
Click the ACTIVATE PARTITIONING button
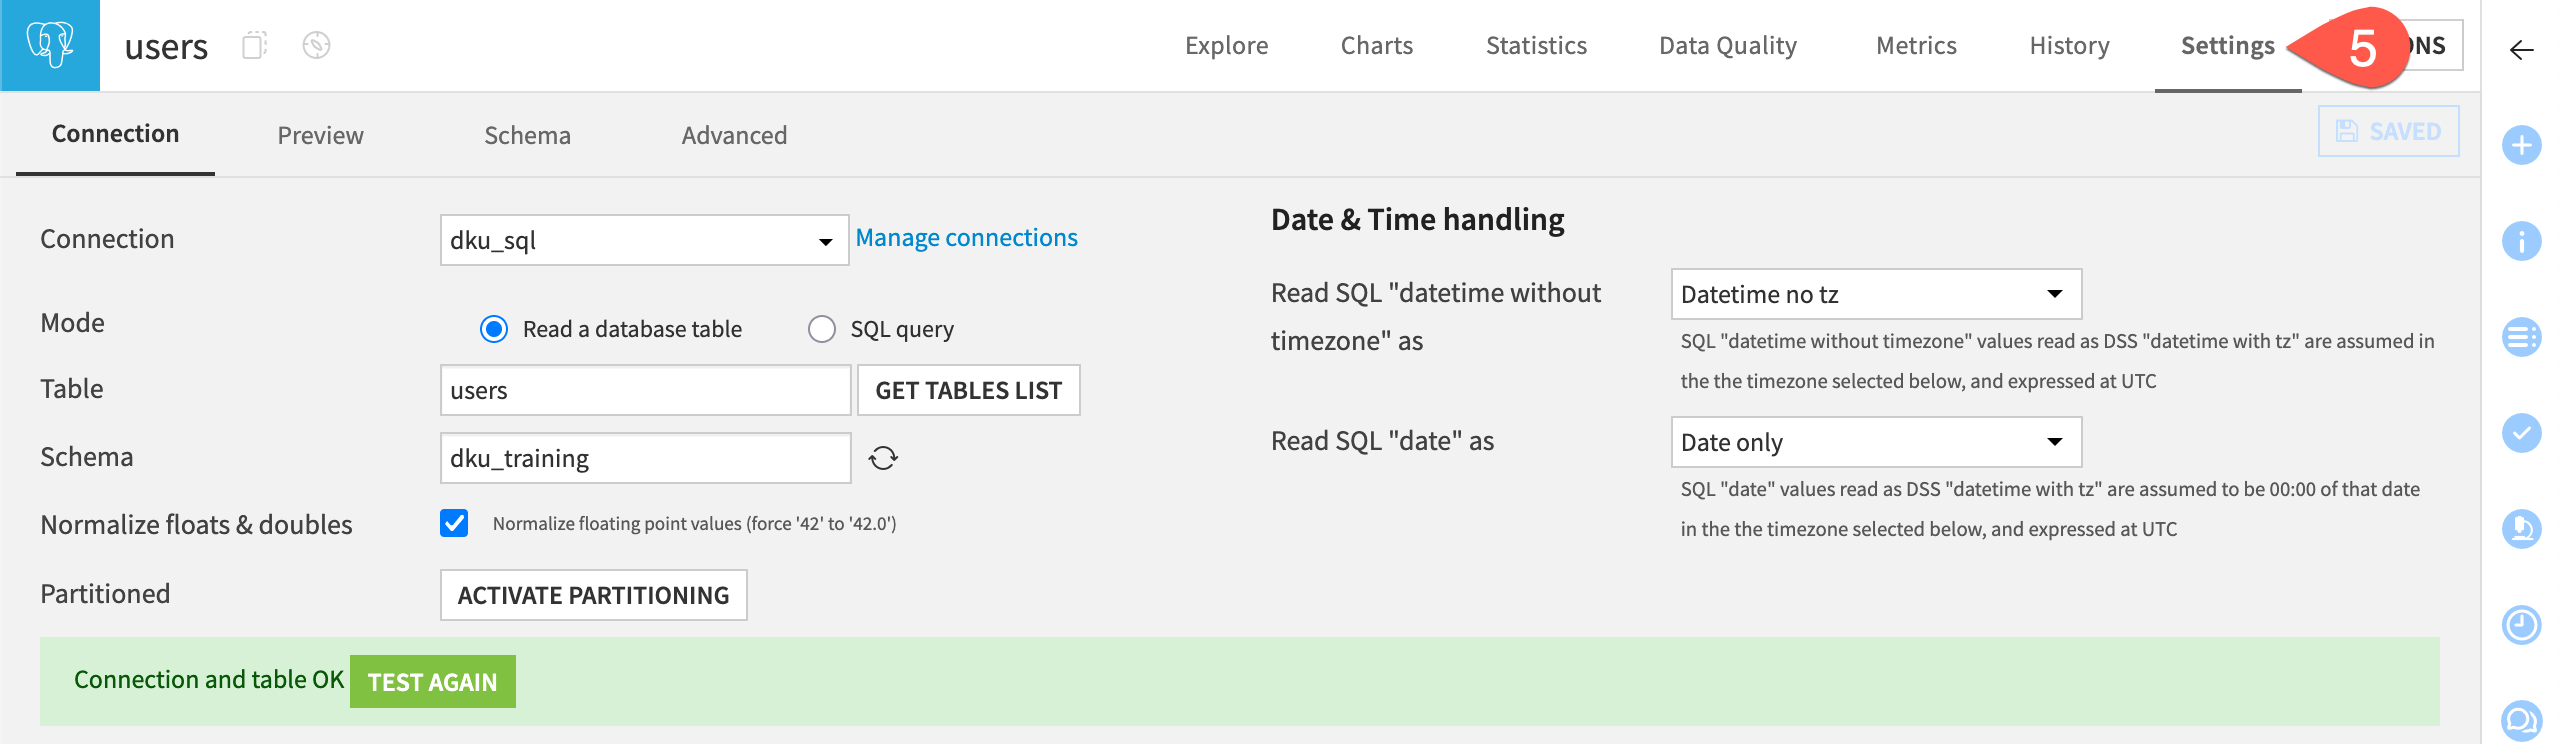[593, 595]
